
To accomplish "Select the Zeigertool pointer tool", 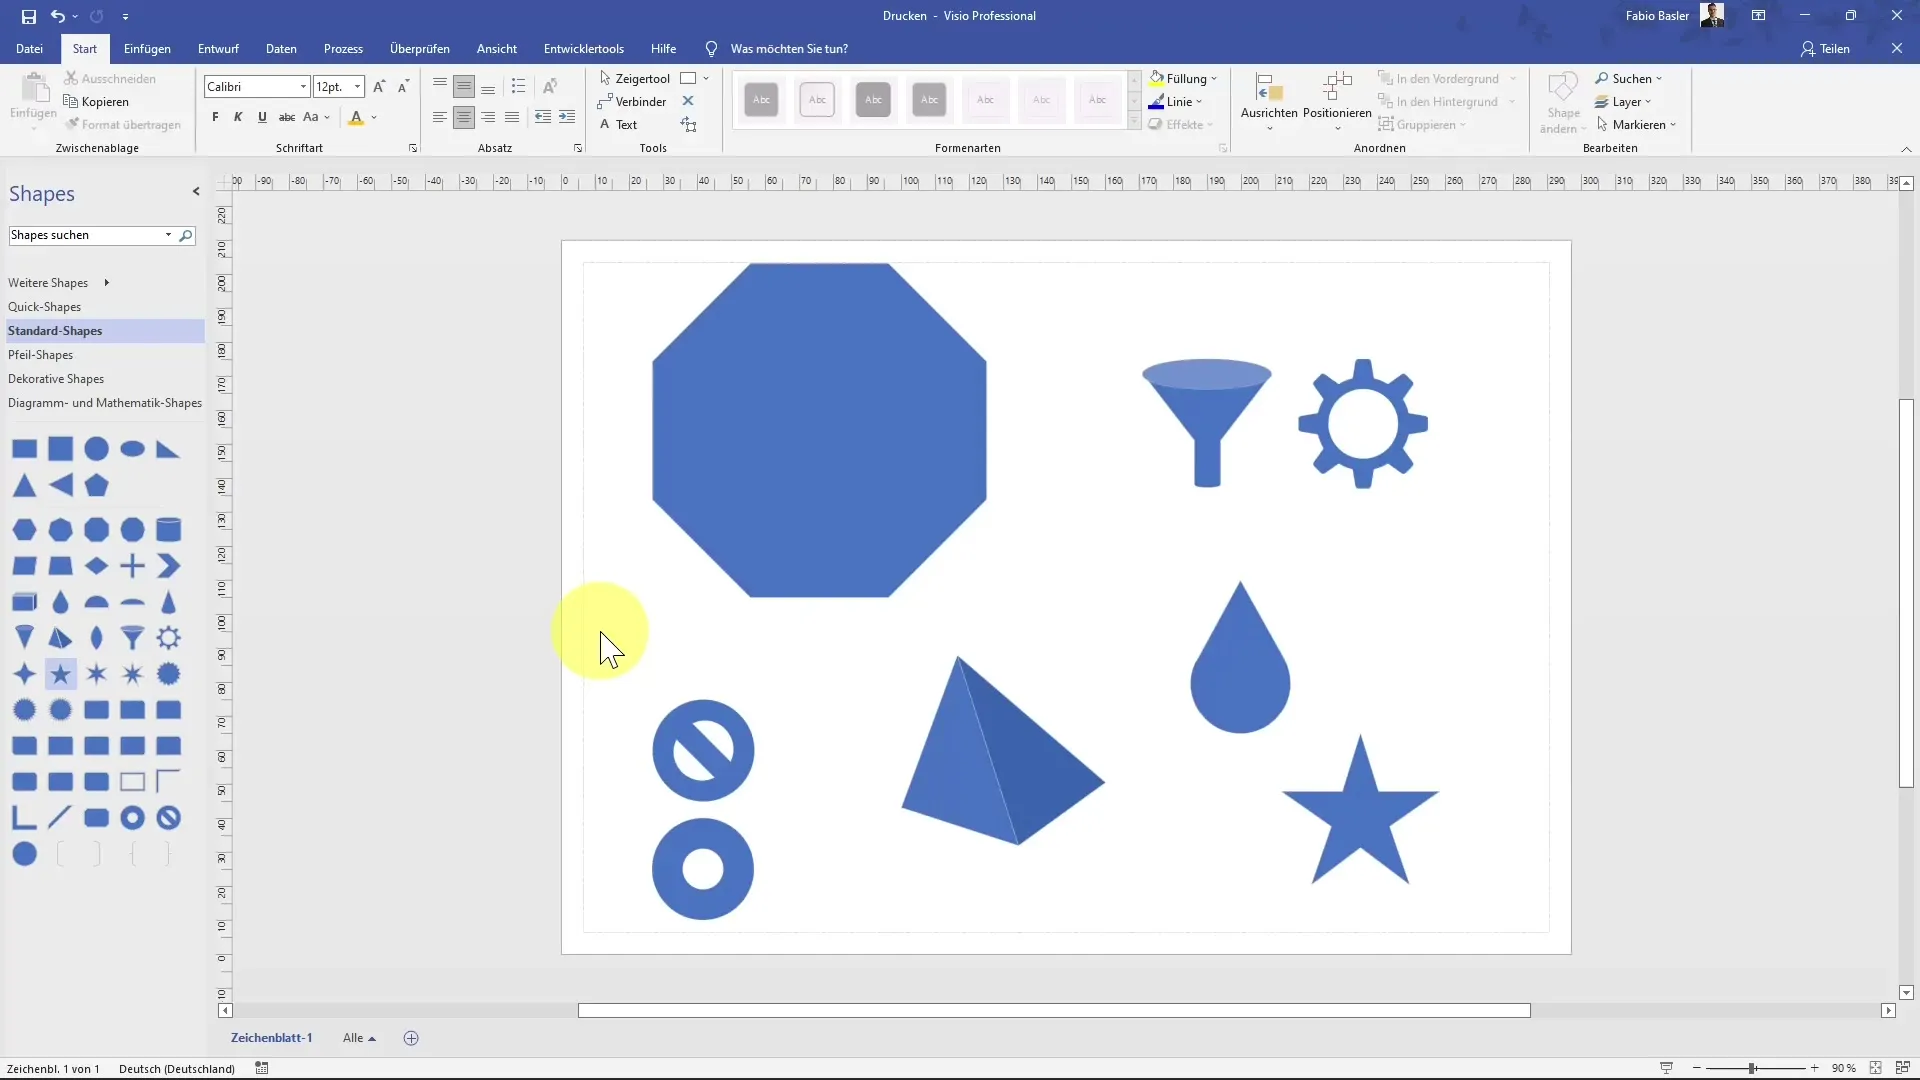I will (x=635, y=78).
